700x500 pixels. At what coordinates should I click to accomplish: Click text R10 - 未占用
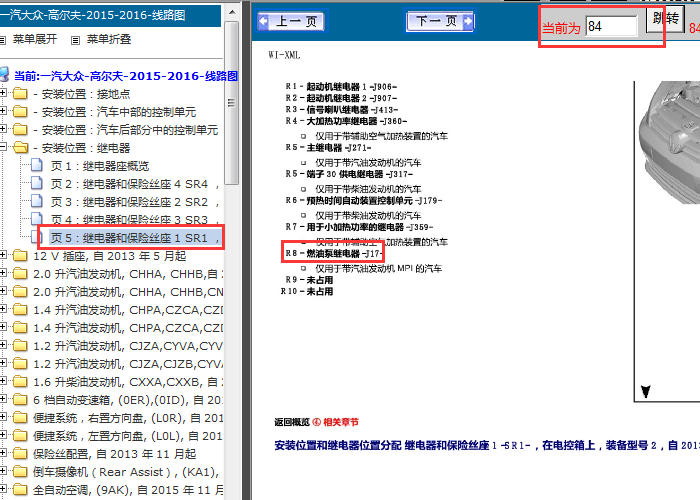307,292
